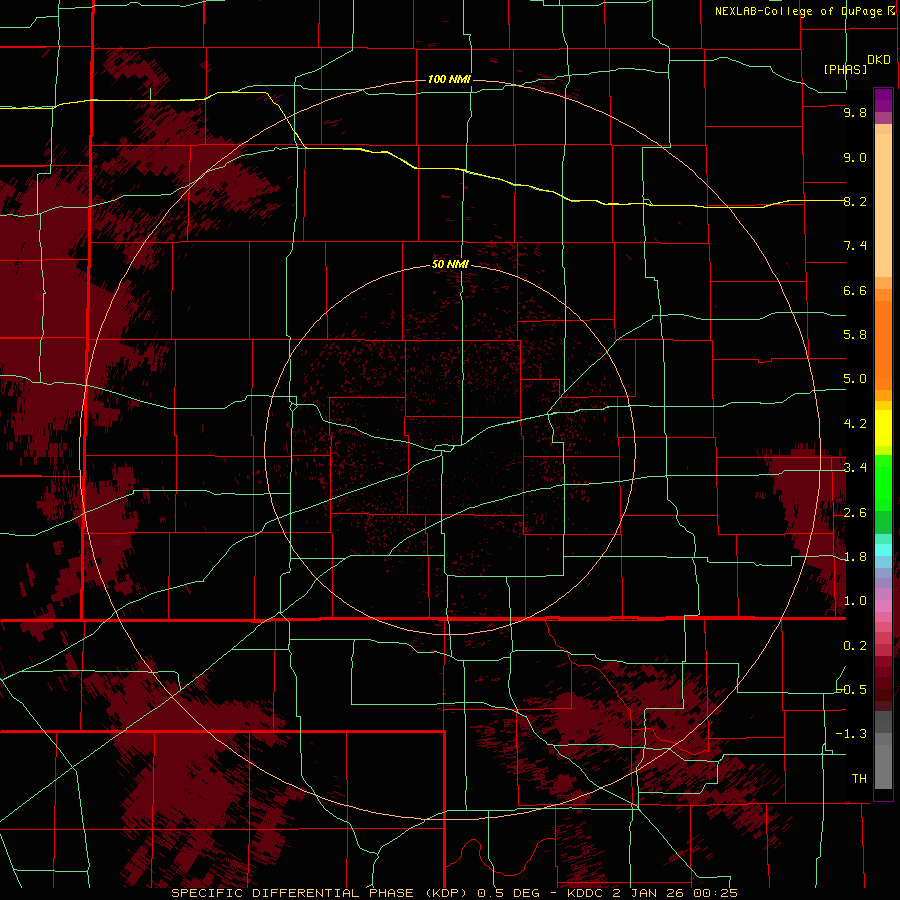
Task: Click the 5.0 value on the scale
Action: coord(855,379)
